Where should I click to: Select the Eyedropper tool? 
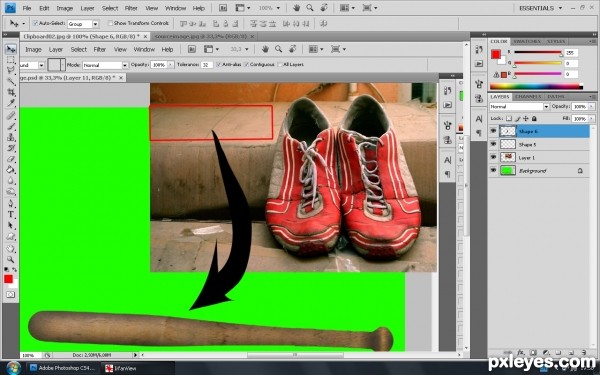11,103
